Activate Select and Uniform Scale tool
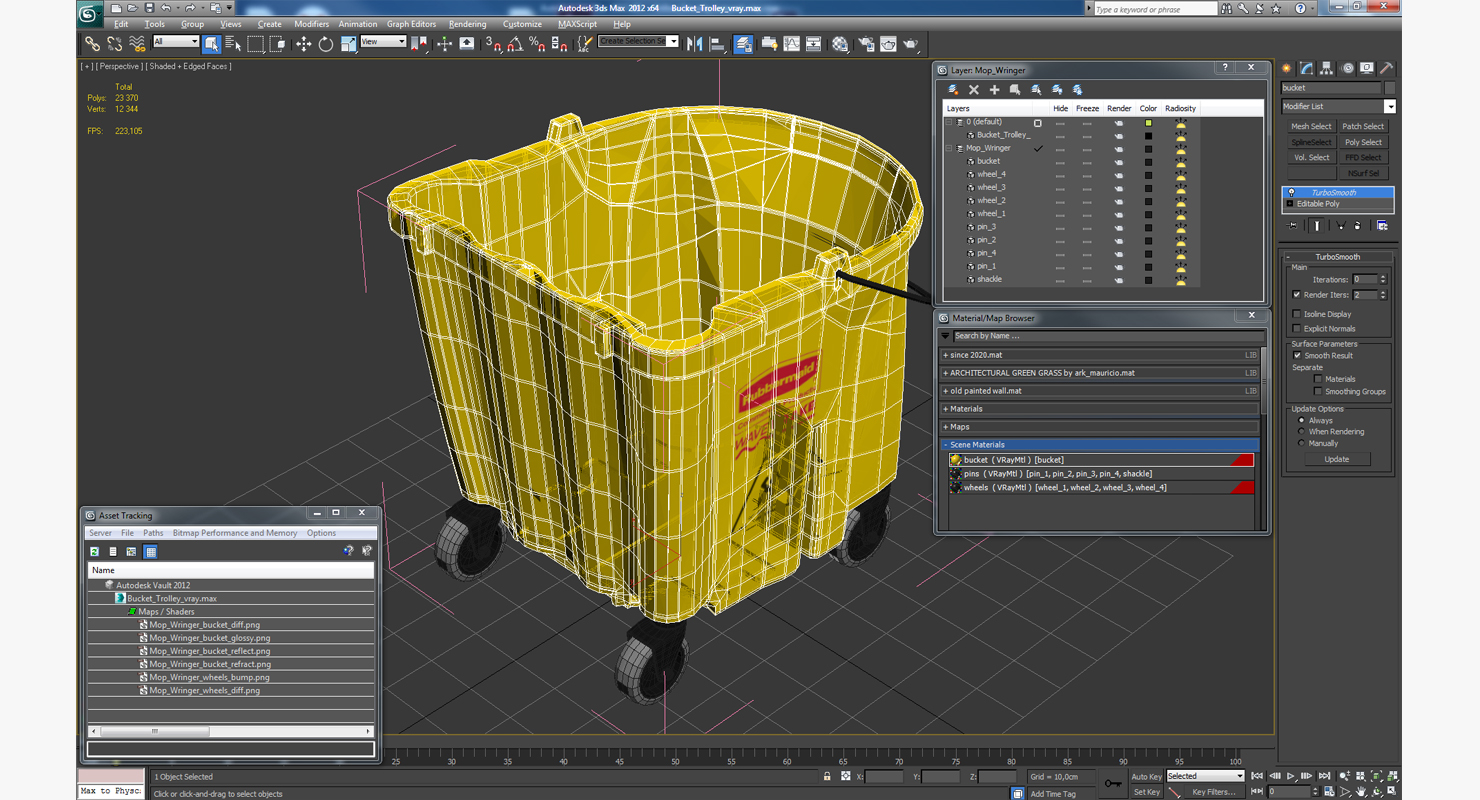This screenshot has width=1480, height=800. [x=348, y=44]
